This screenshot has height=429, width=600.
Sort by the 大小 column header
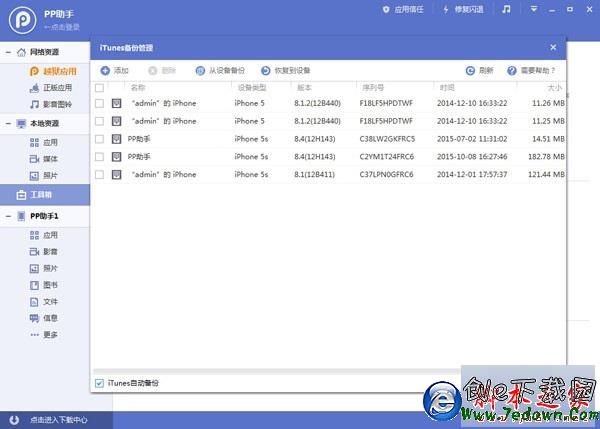click(x=554, y=88)
